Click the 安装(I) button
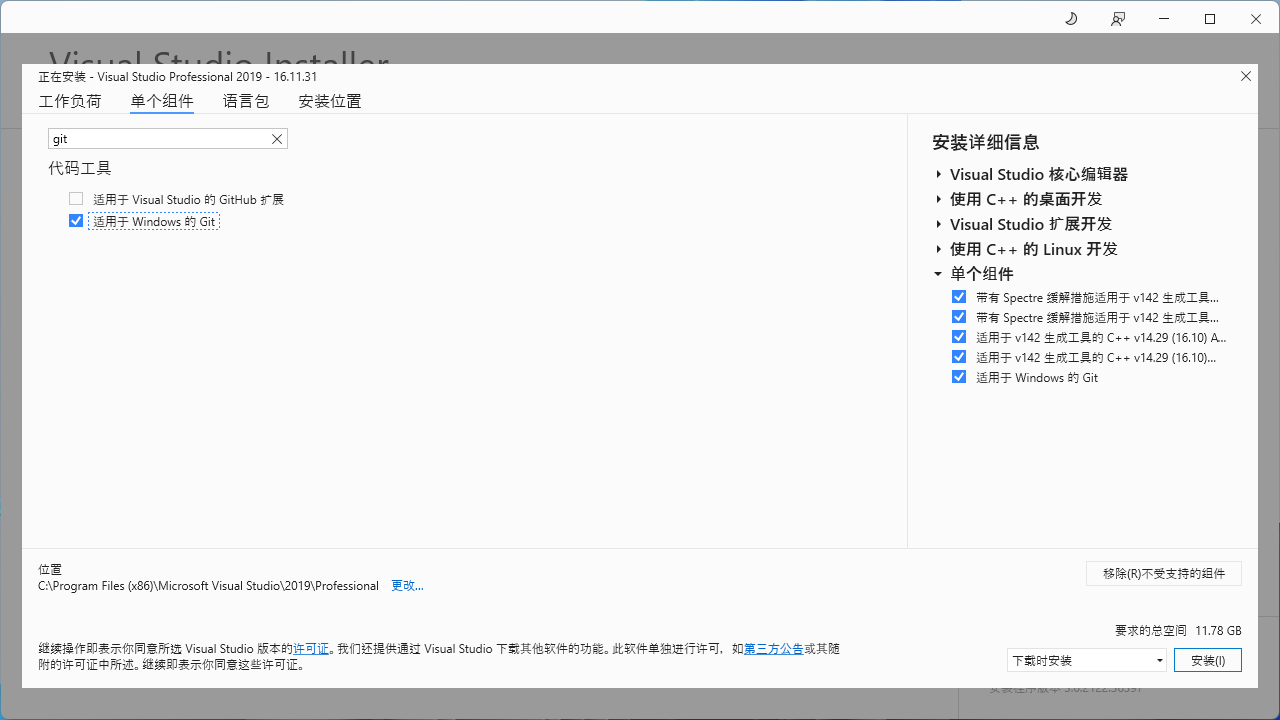The image size is (1280, 720). (1208, 660)
